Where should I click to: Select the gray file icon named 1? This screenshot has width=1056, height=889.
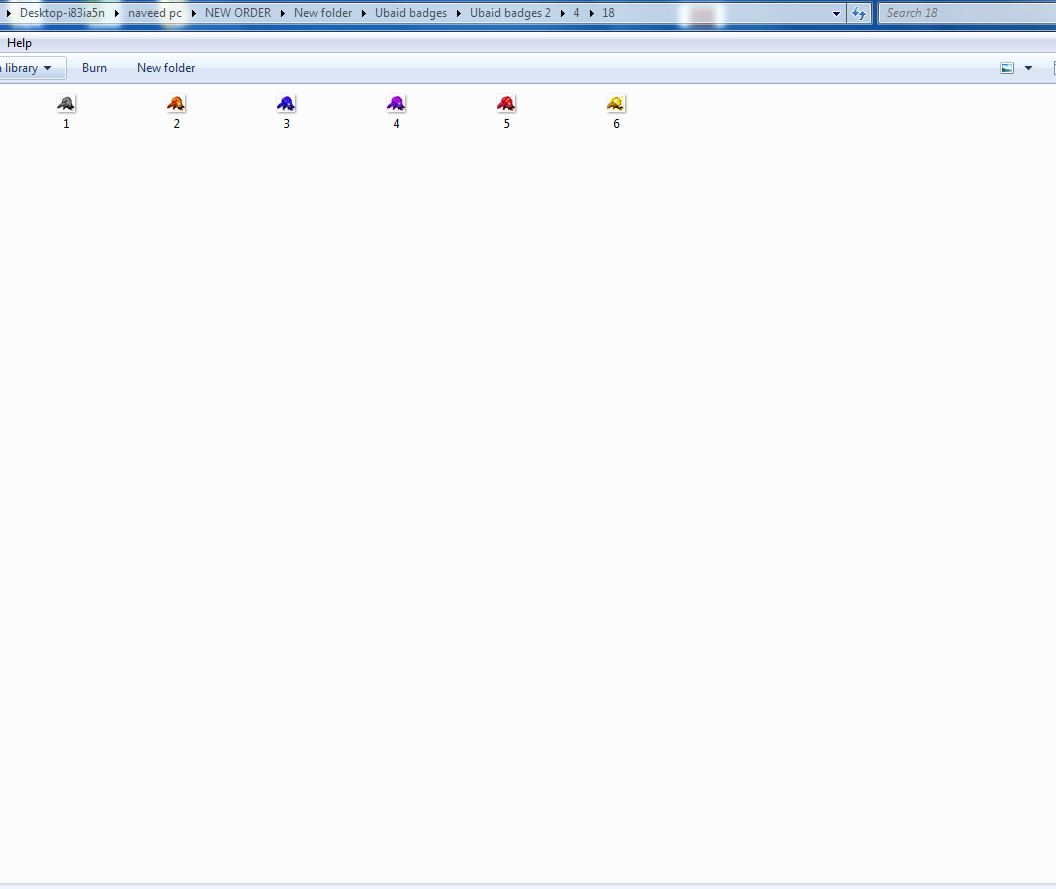point(66,104)
